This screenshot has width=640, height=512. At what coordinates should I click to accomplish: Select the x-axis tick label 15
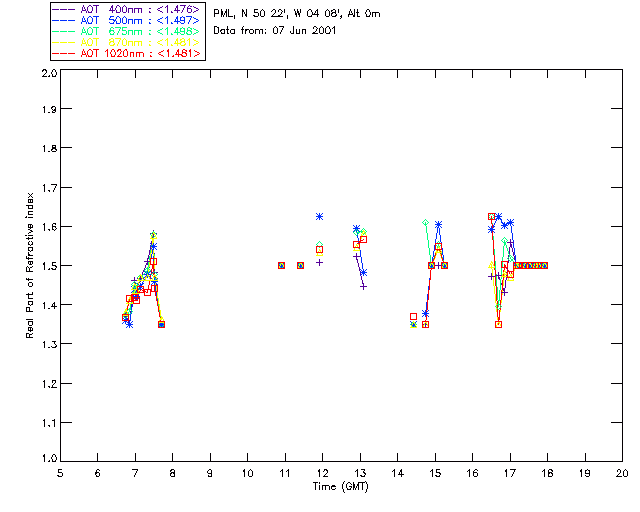[435, 473]
